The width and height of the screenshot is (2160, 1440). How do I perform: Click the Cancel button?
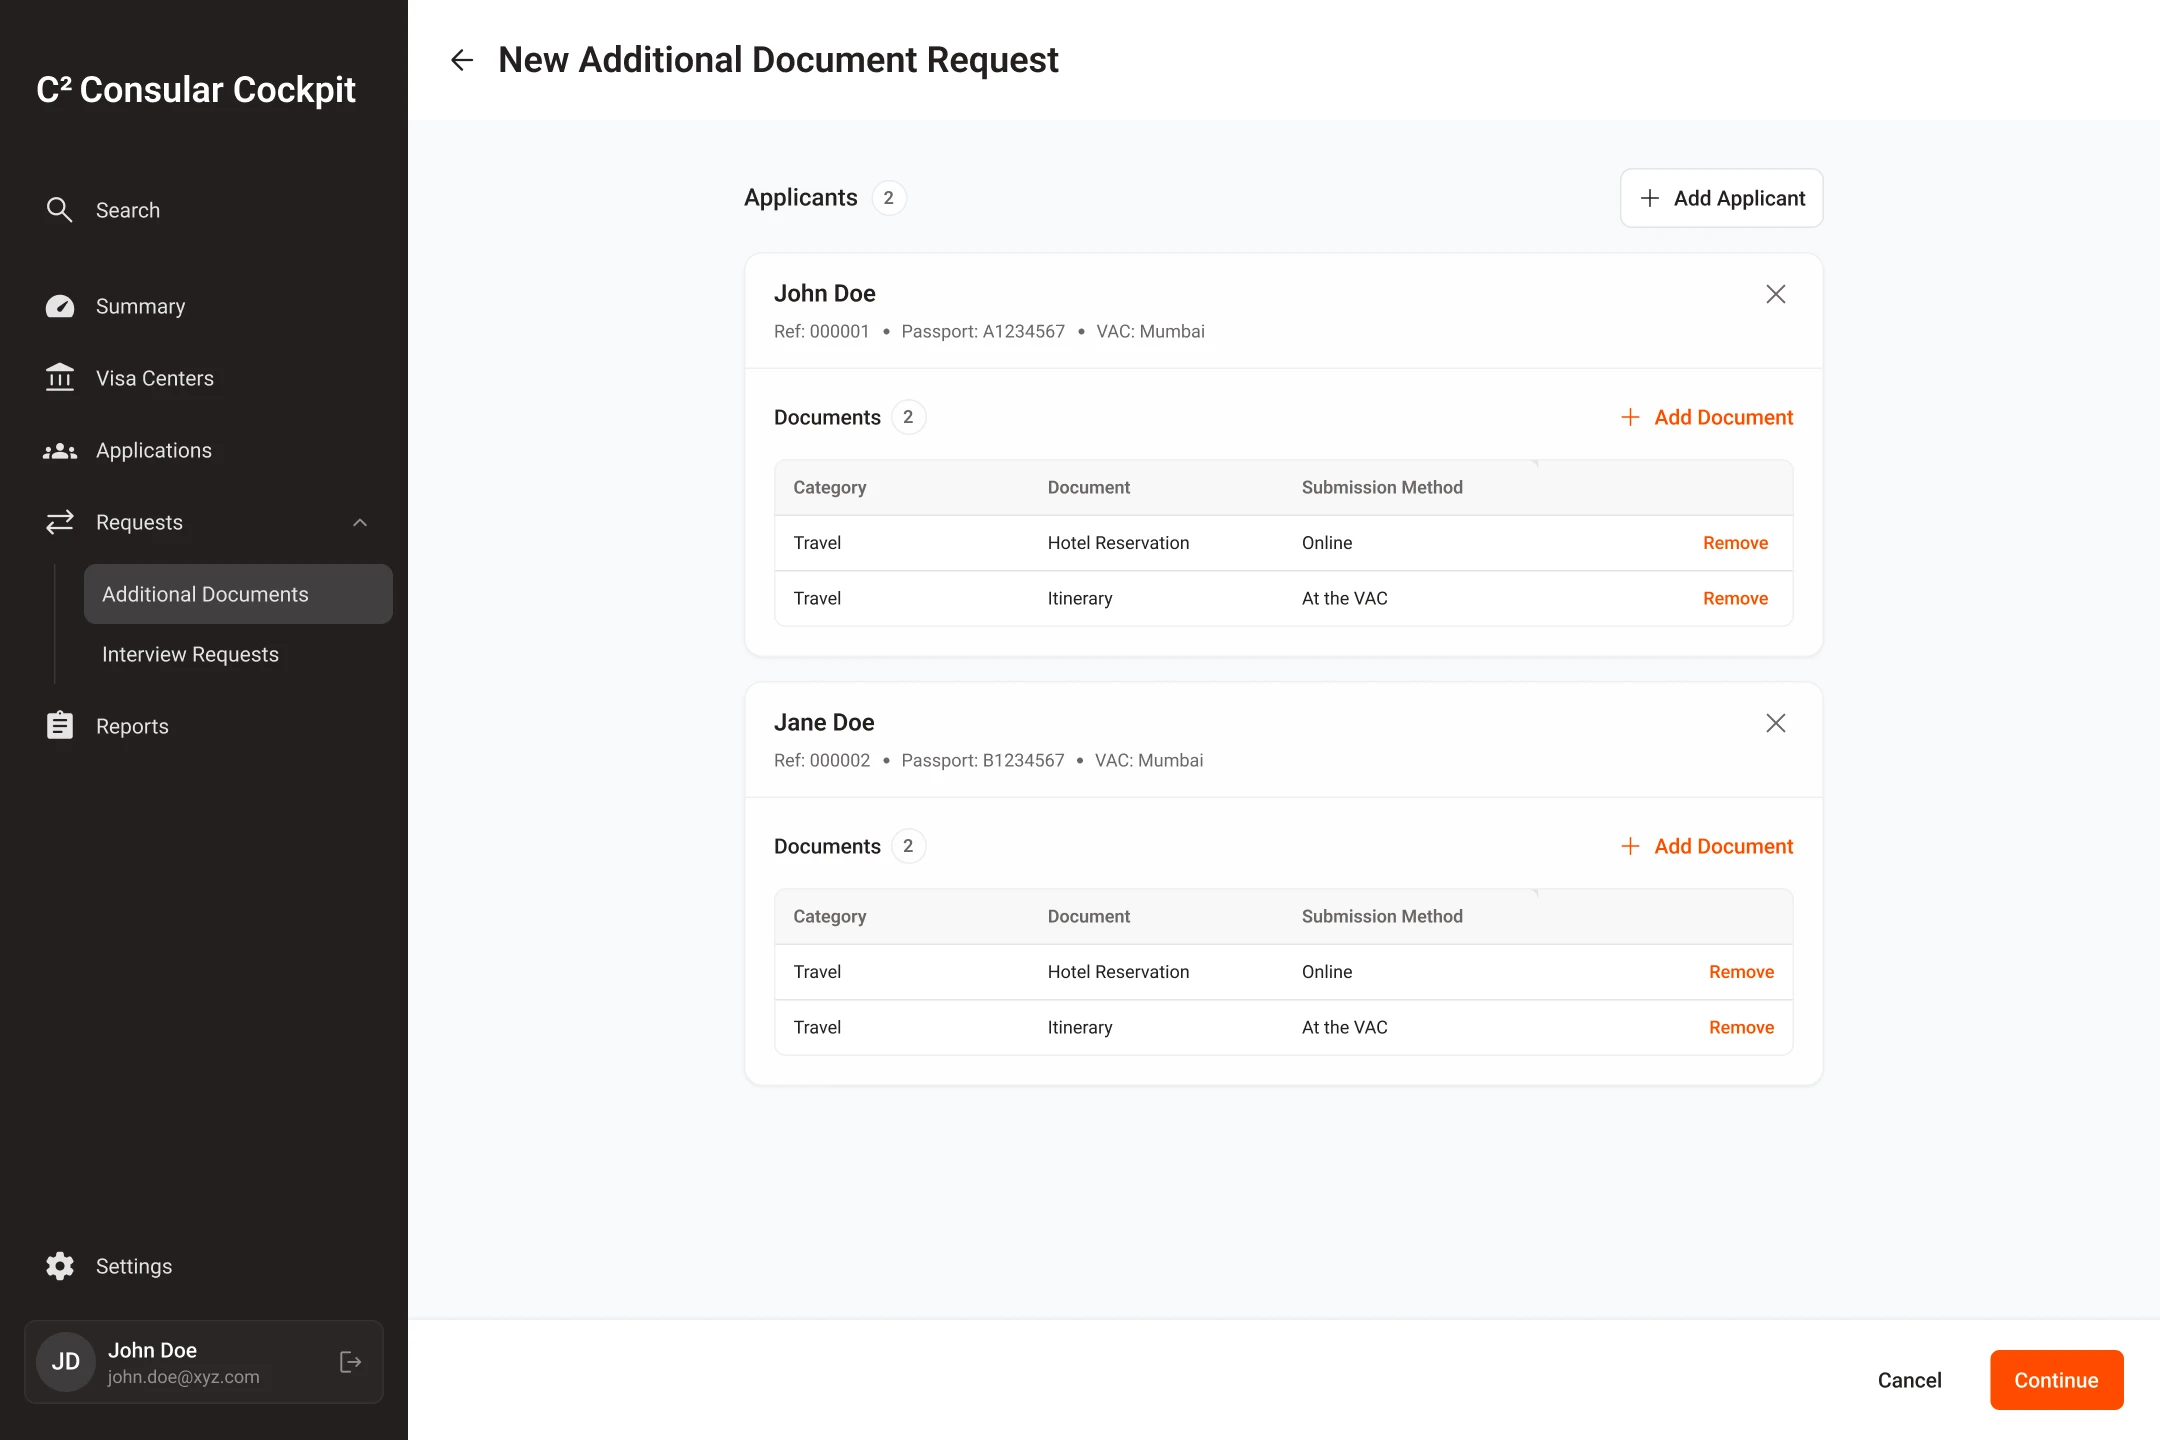tap(1909, 1380)
